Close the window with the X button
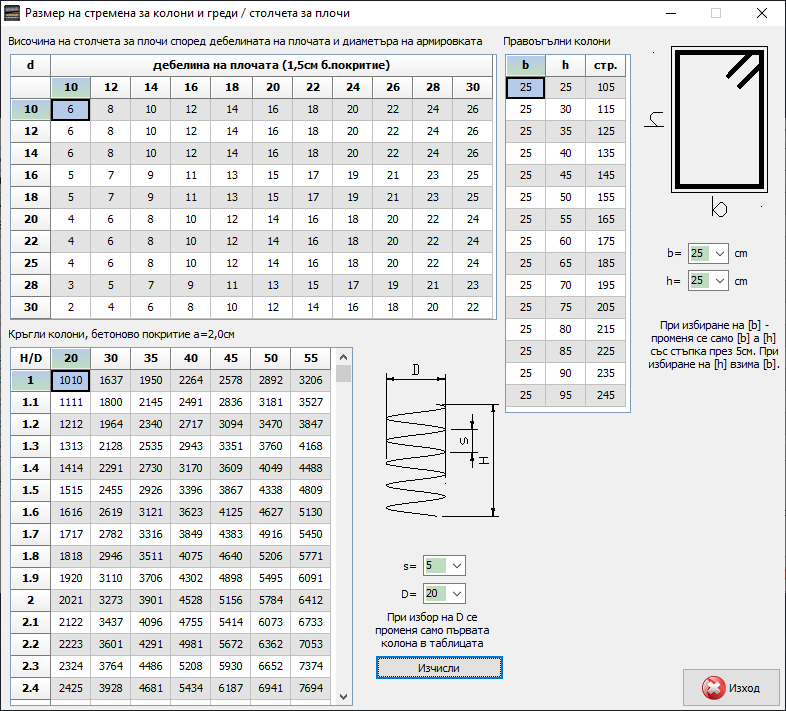 pos(762,14)
